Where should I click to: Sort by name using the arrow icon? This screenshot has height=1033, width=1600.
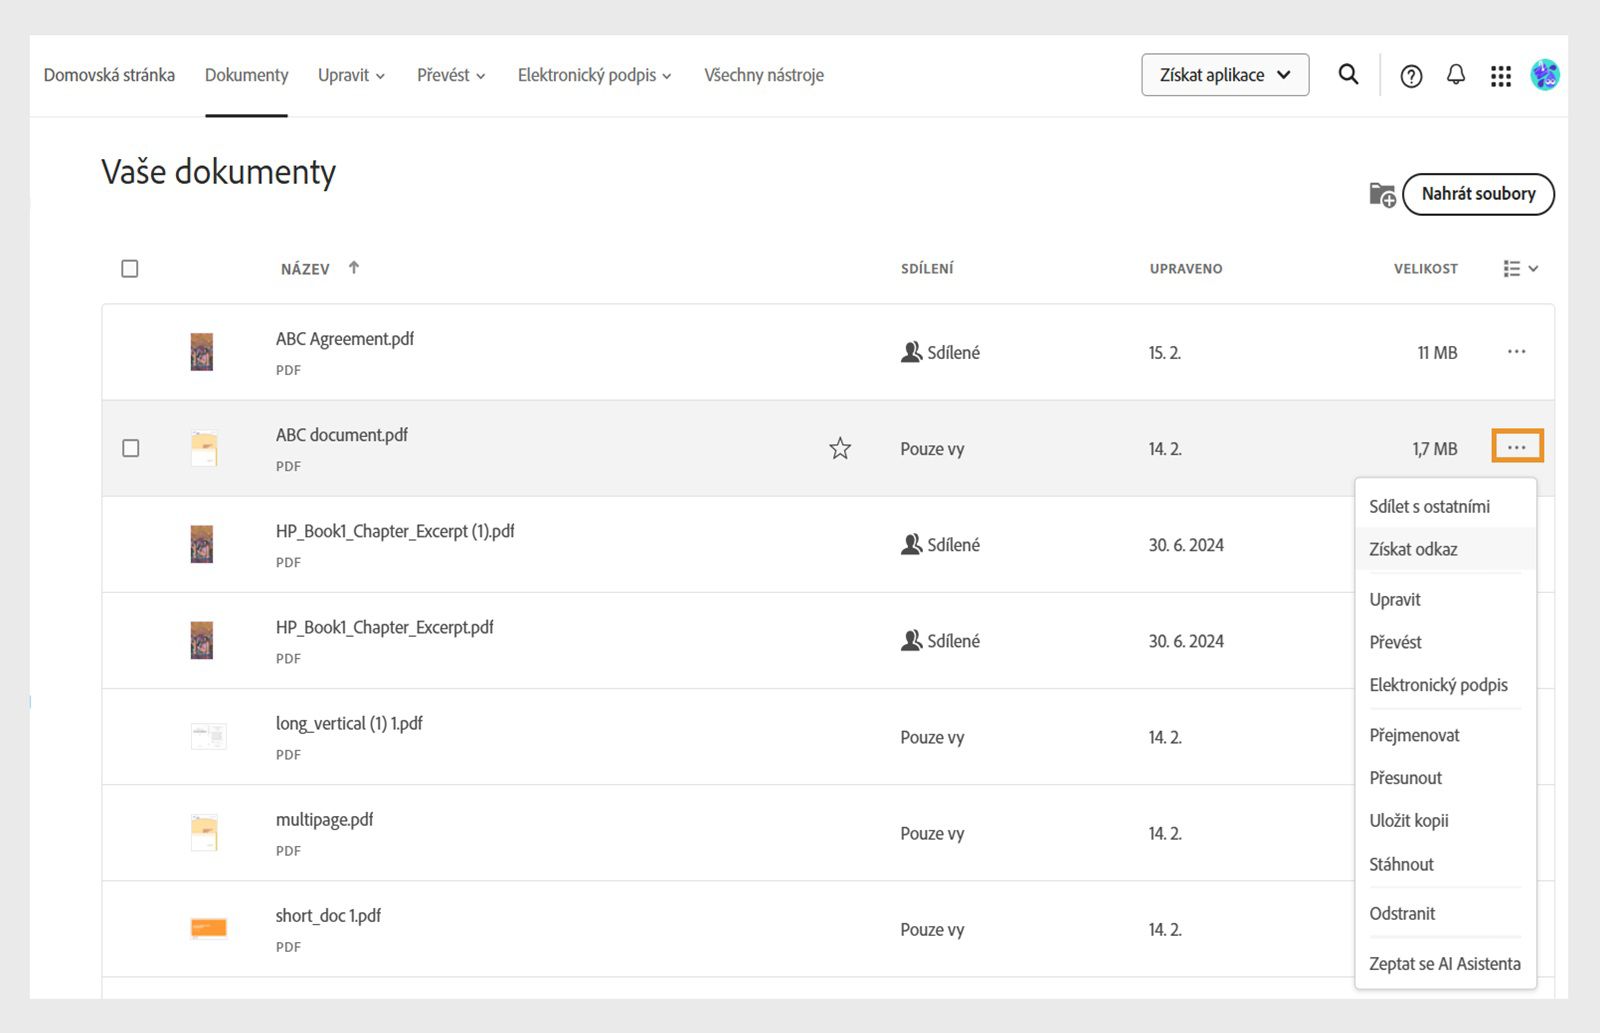coord(354,268)
